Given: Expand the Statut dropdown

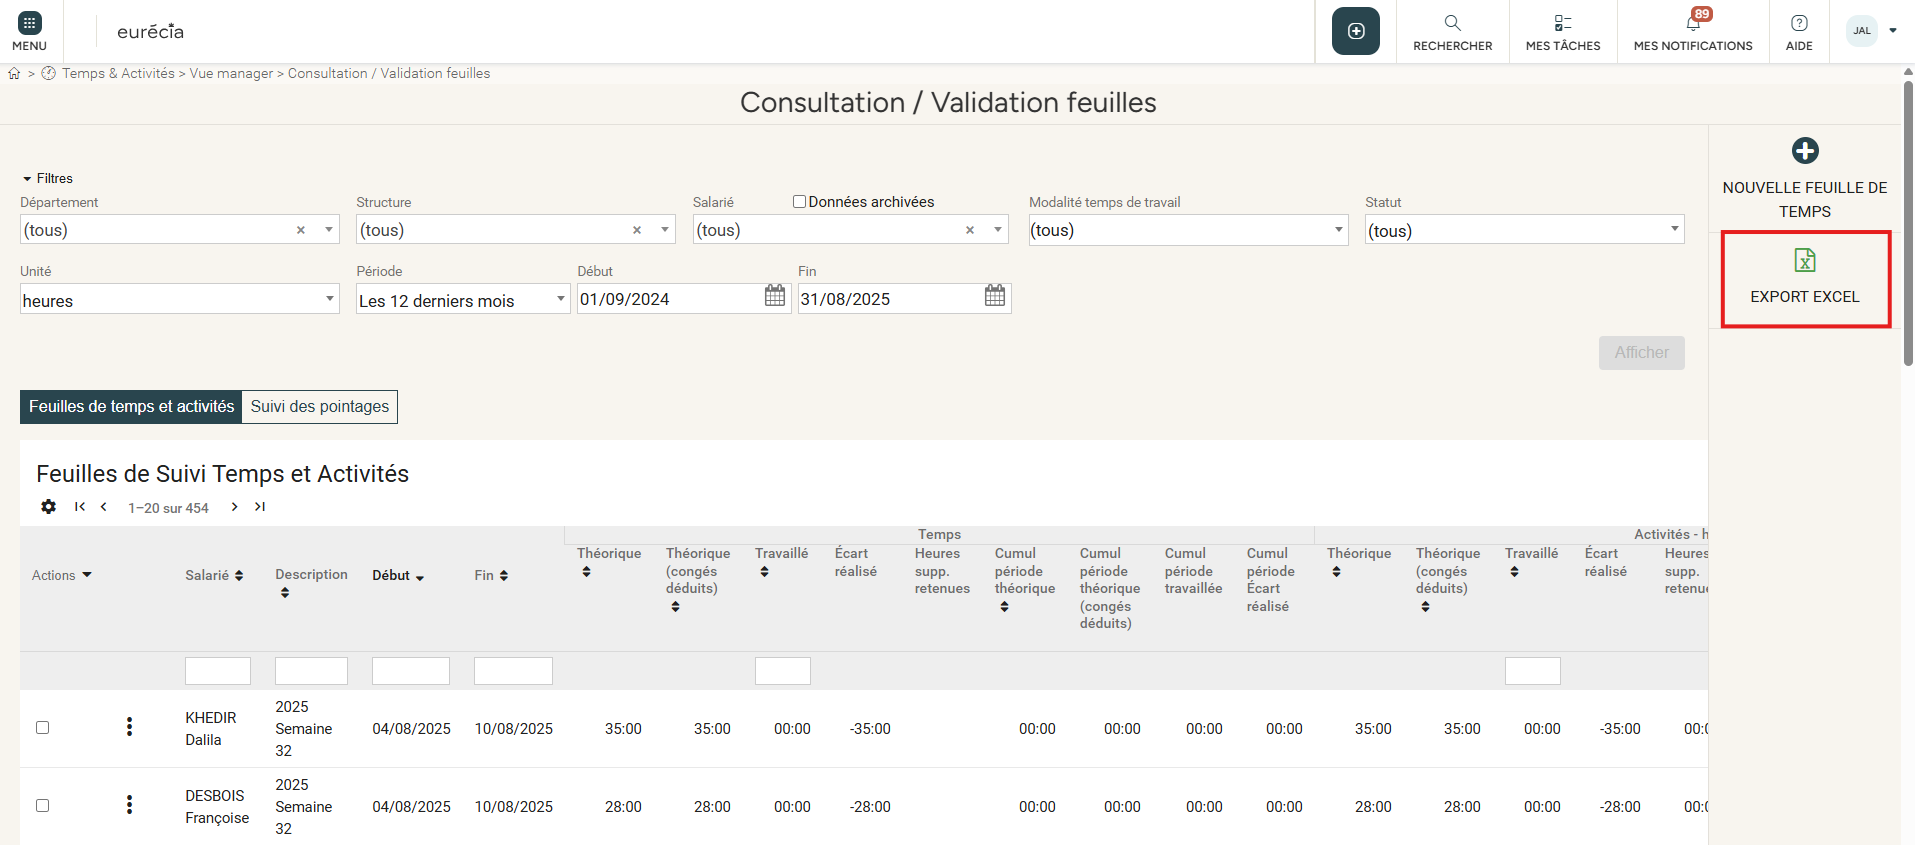Looking at the screenshot, I should point(1523,230).
